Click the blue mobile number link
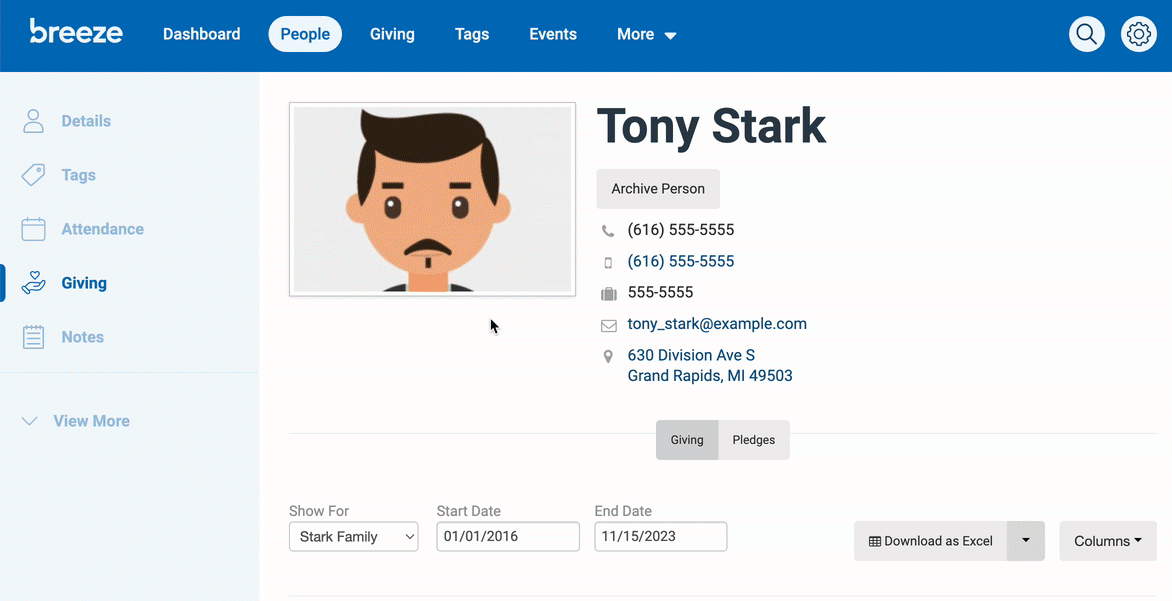This screenshot has width=1172, height=601. pyautogui.click(x=680, y=261)
